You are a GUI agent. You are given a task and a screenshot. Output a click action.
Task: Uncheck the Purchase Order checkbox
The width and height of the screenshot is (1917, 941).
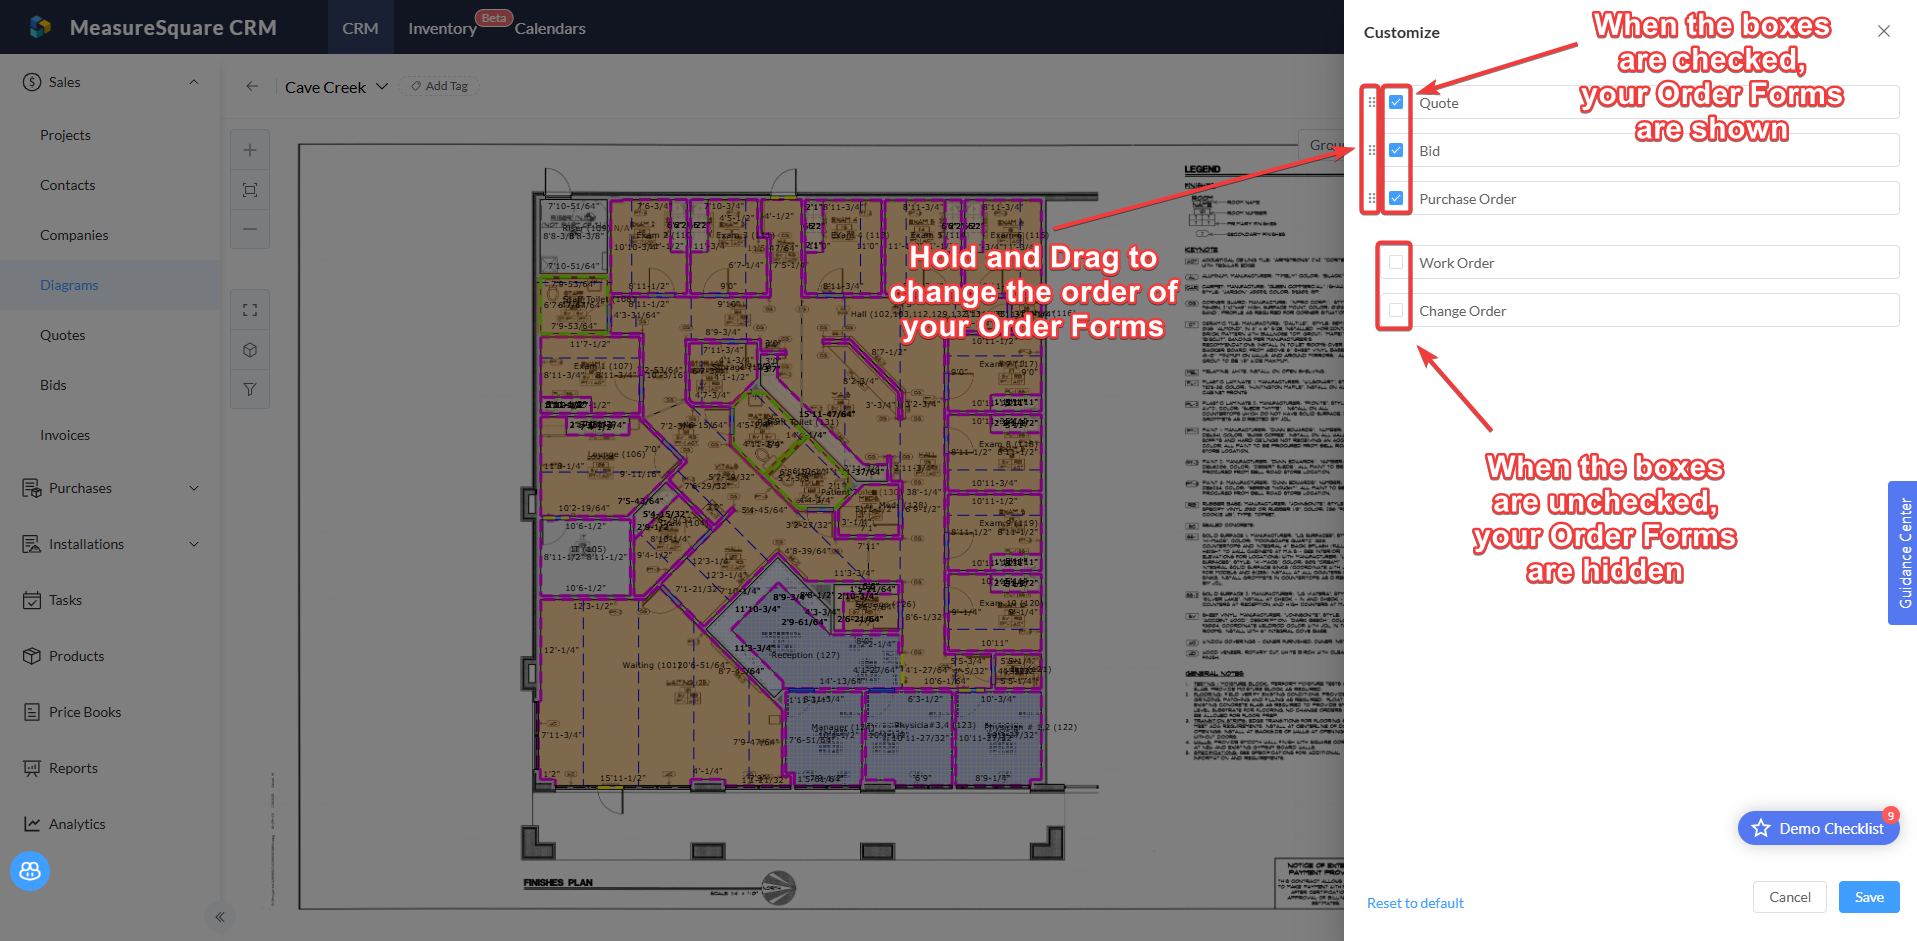tap(1396, 198)
